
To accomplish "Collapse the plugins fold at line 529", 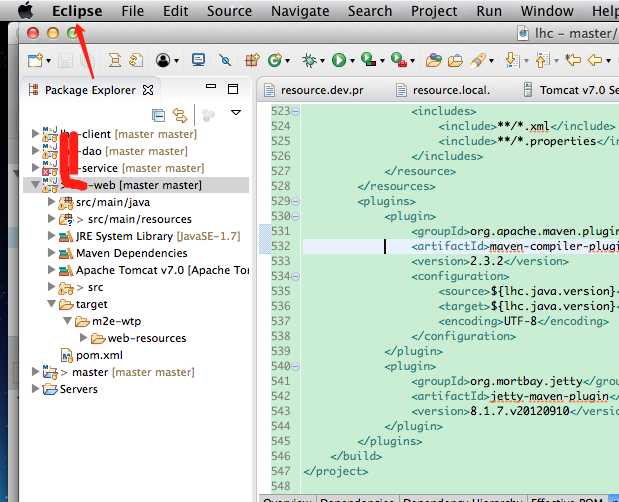I will point(295,201).
